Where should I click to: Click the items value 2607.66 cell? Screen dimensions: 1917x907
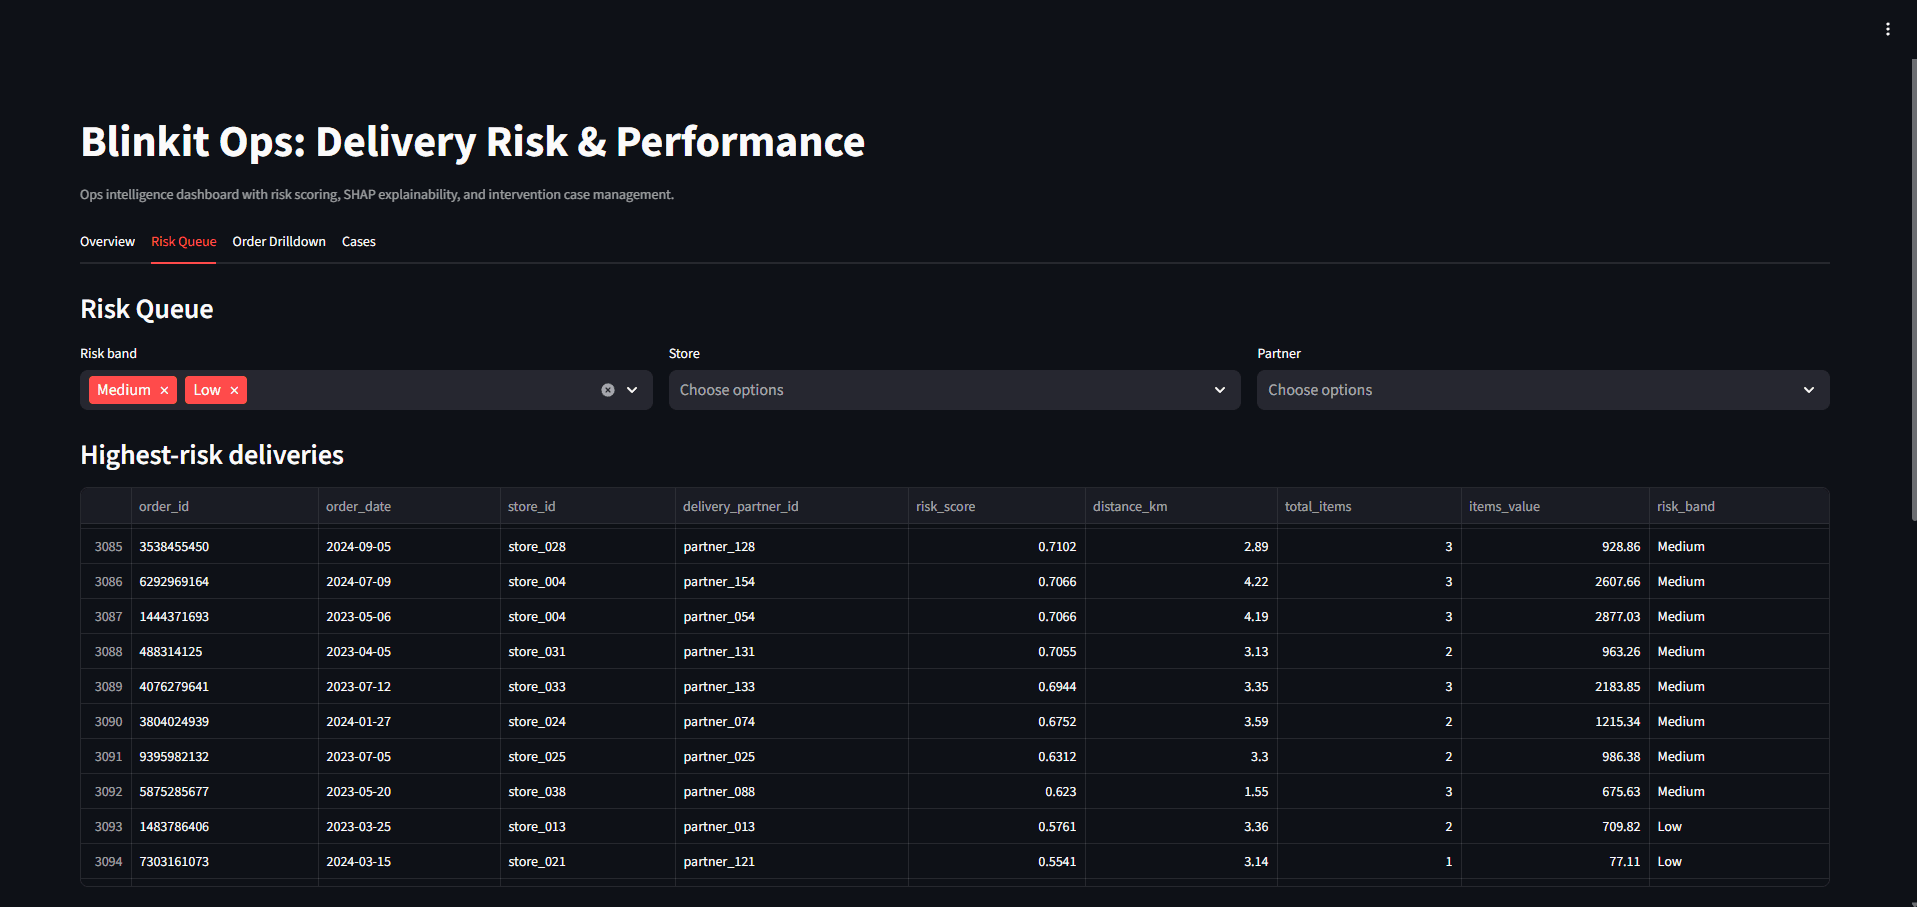click(1555, 582)
